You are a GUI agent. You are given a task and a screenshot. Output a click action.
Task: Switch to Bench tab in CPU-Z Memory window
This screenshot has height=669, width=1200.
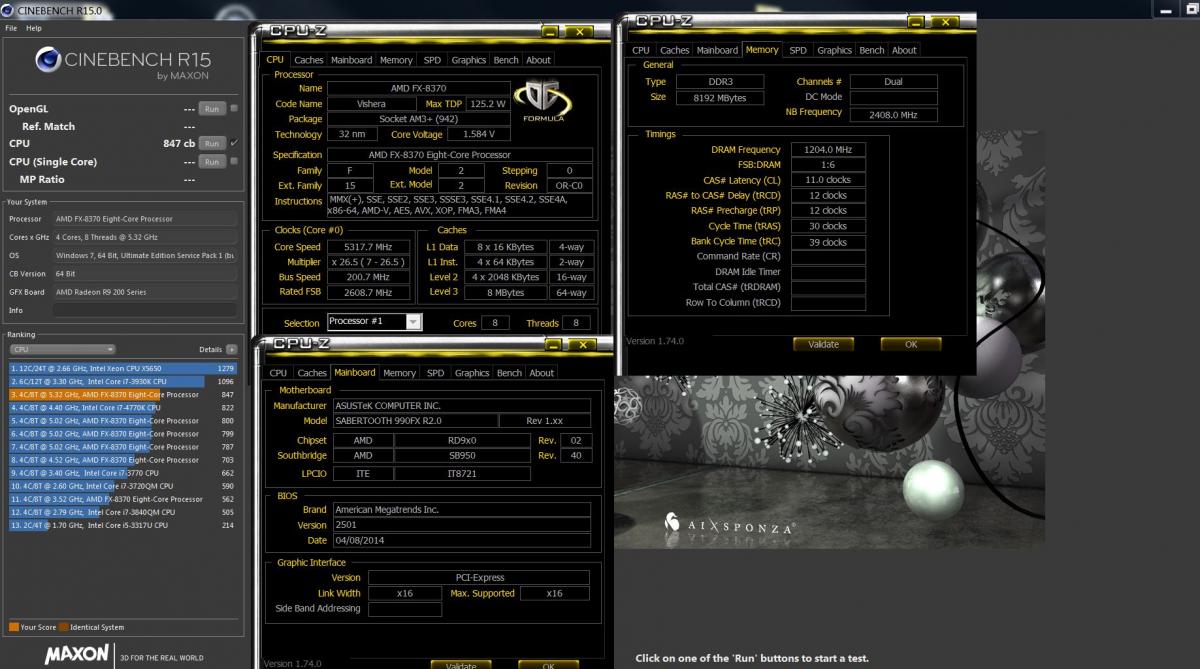(x=872, y=50)
